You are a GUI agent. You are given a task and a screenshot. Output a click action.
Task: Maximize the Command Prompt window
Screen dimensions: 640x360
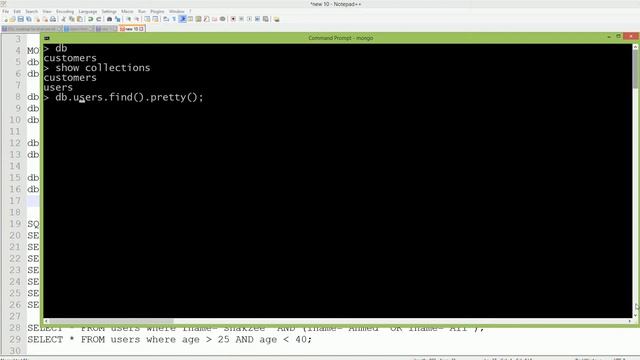(x=618, y=37)
